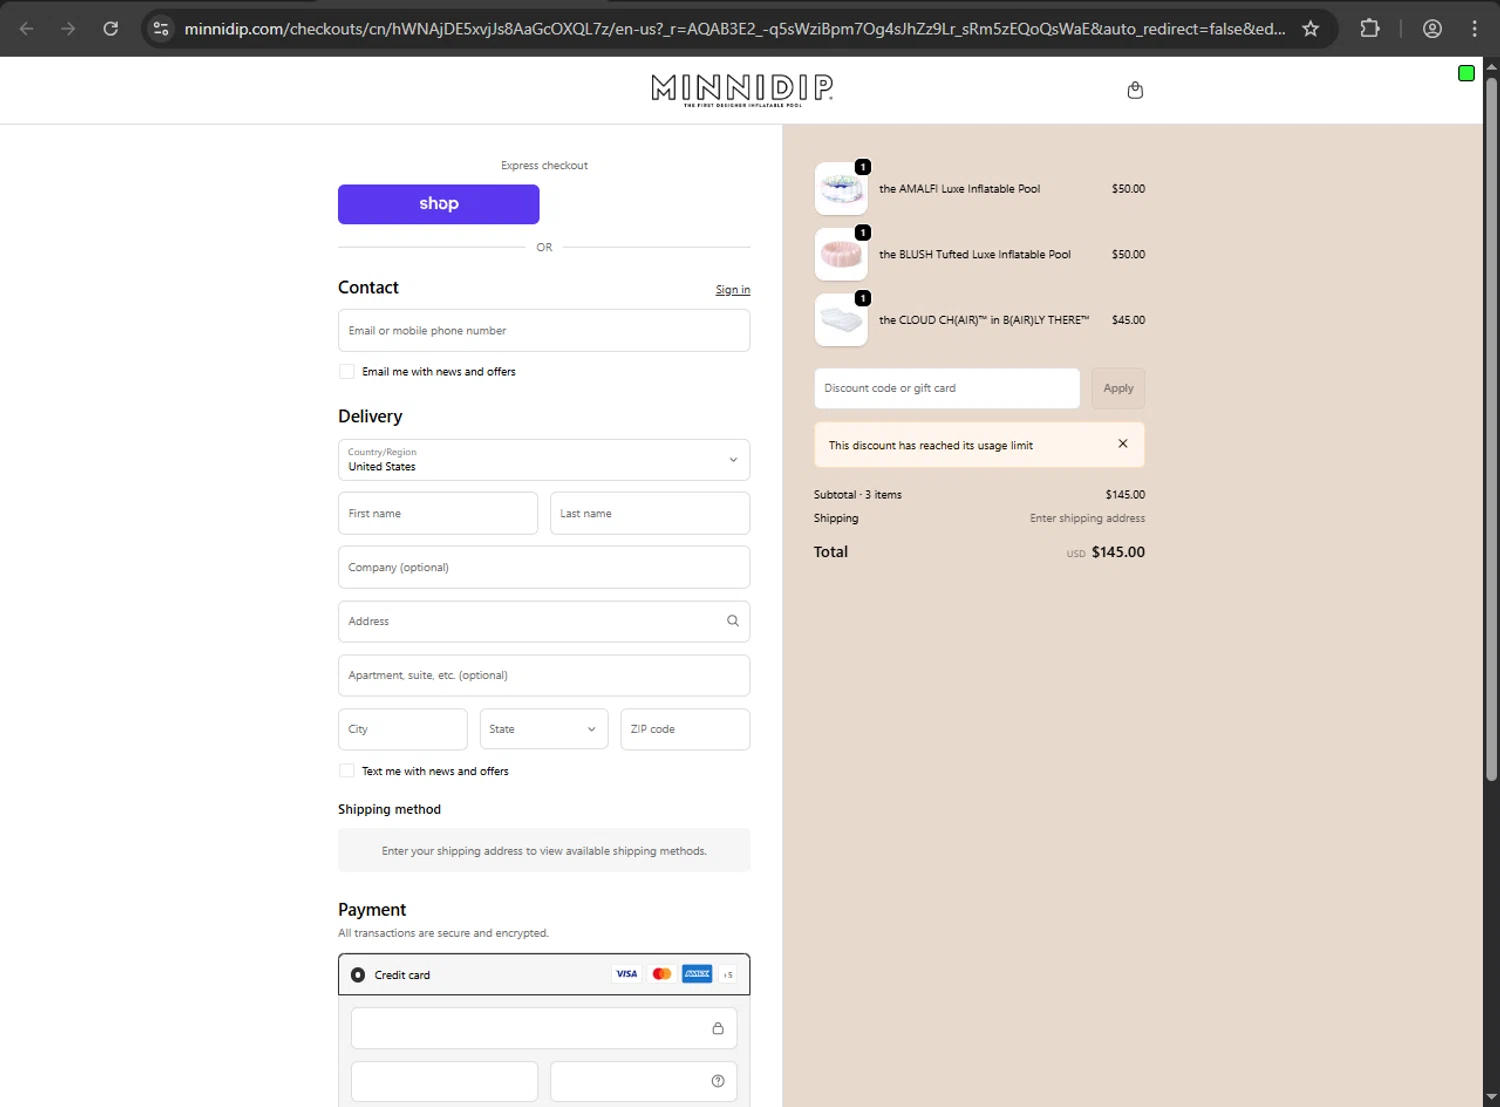Screen dimensions: 1500x1107
Task: Click the browser URL address bar
Action: tap(735, 29)
